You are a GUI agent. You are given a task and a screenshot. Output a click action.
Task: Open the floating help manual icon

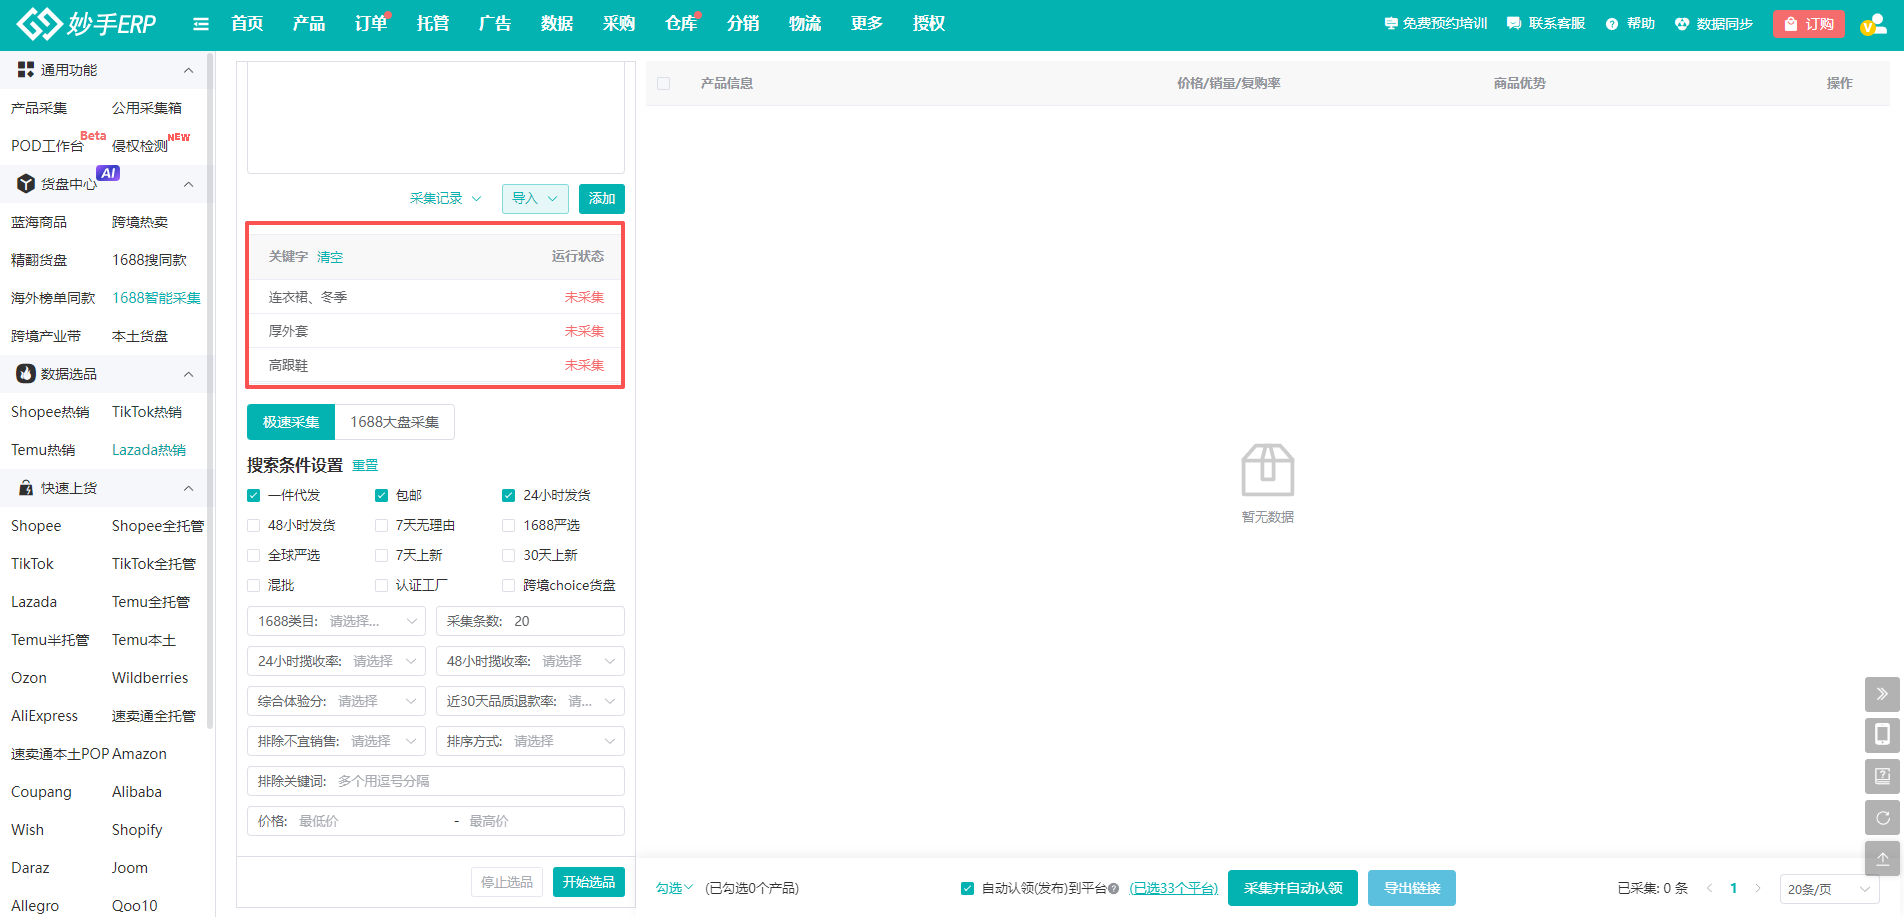tap(1881, 776)
